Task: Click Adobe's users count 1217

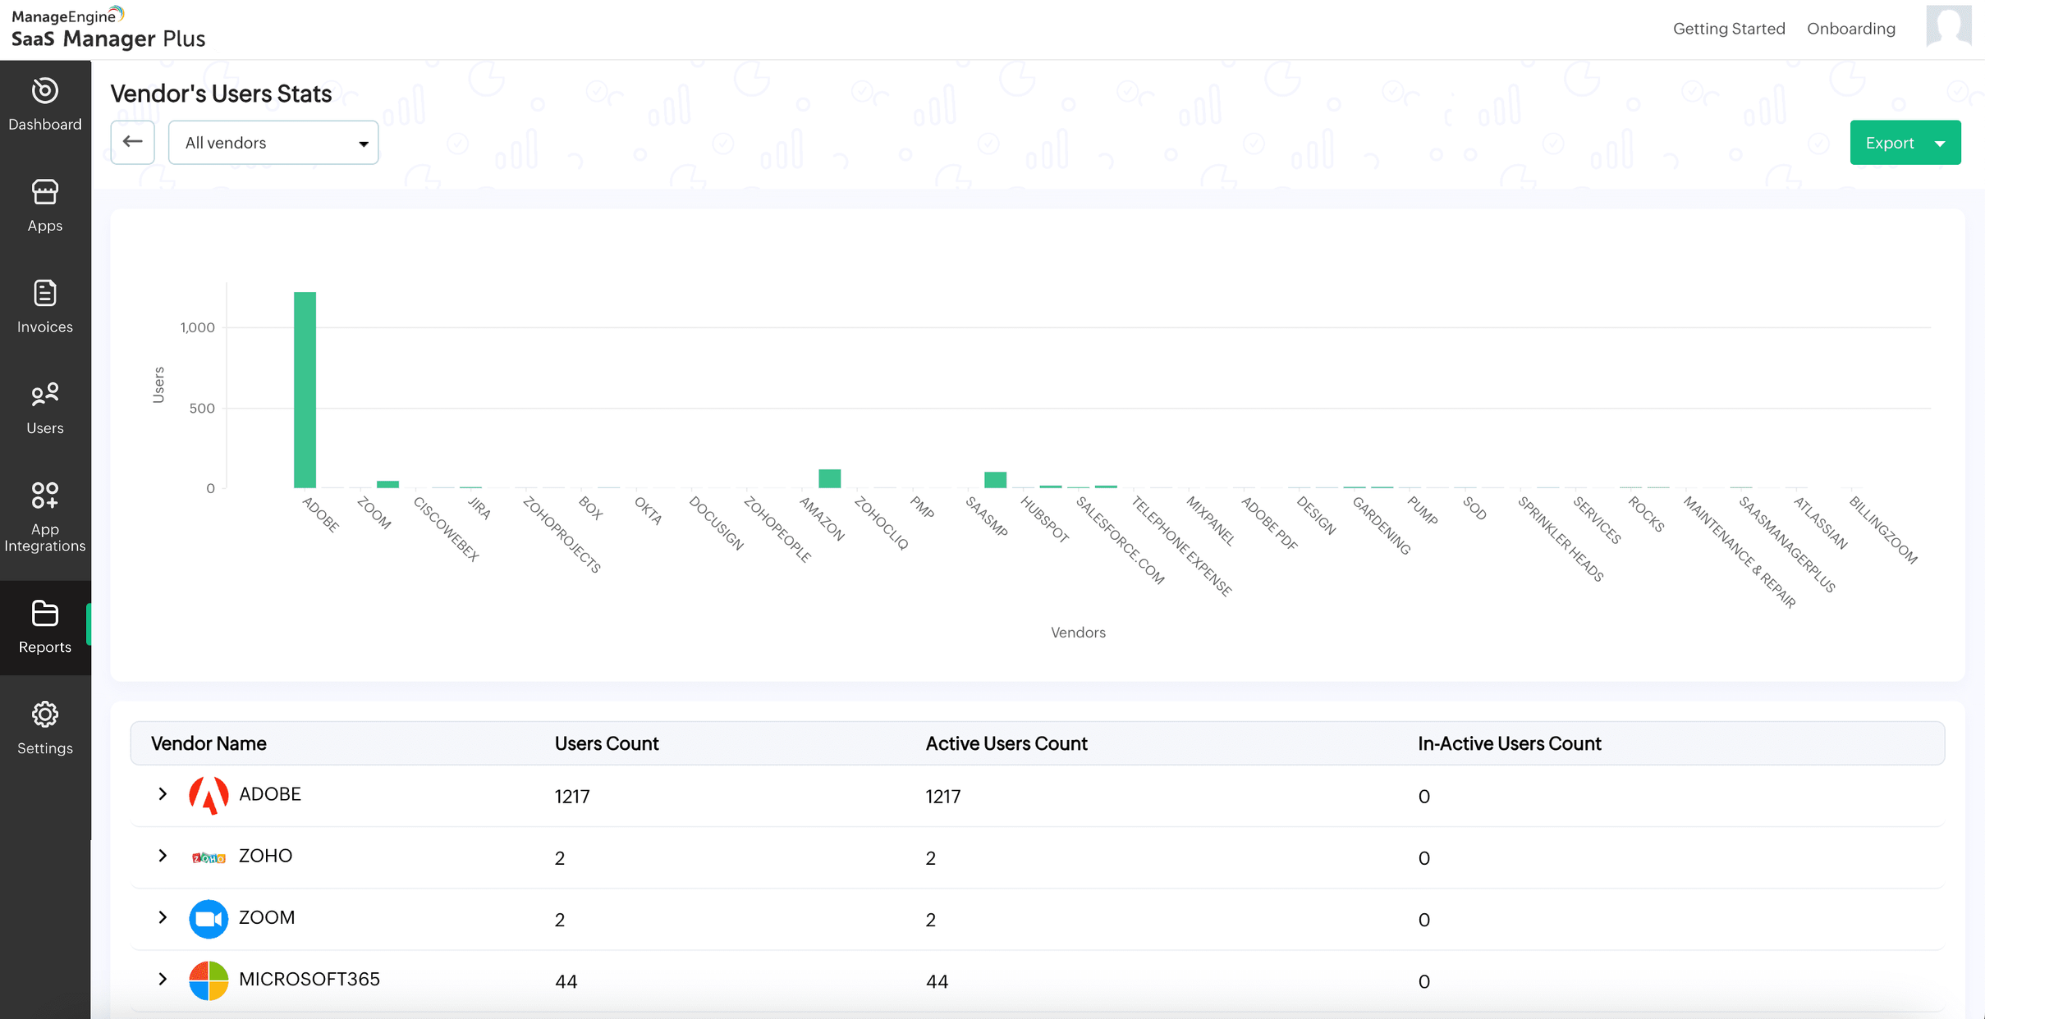Action: [x=572, y=797]
